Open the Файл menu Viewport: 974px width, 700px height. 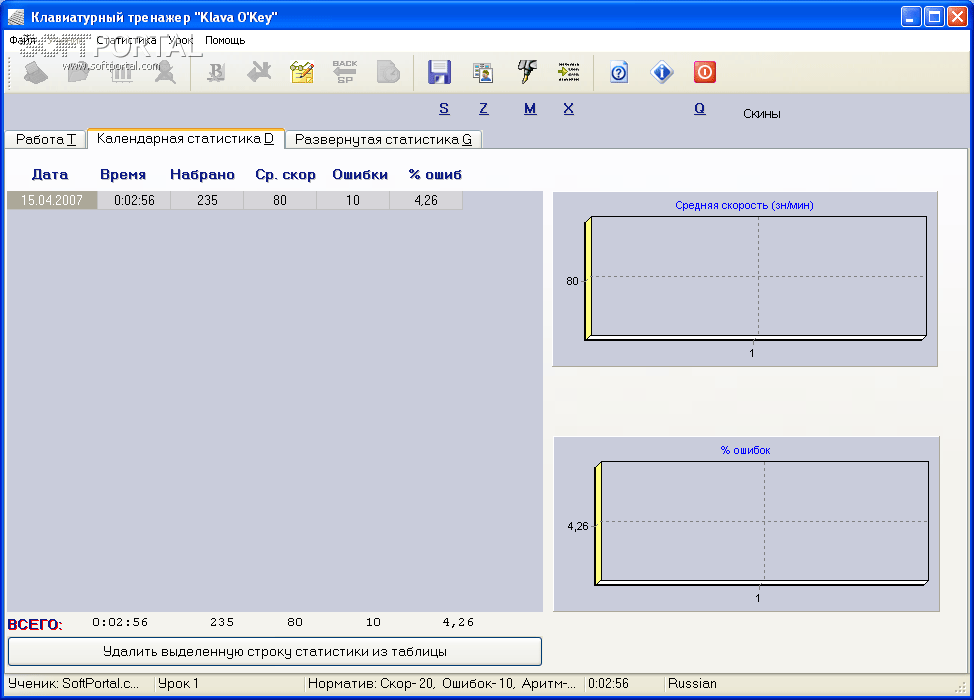click(x=22, y=40)
